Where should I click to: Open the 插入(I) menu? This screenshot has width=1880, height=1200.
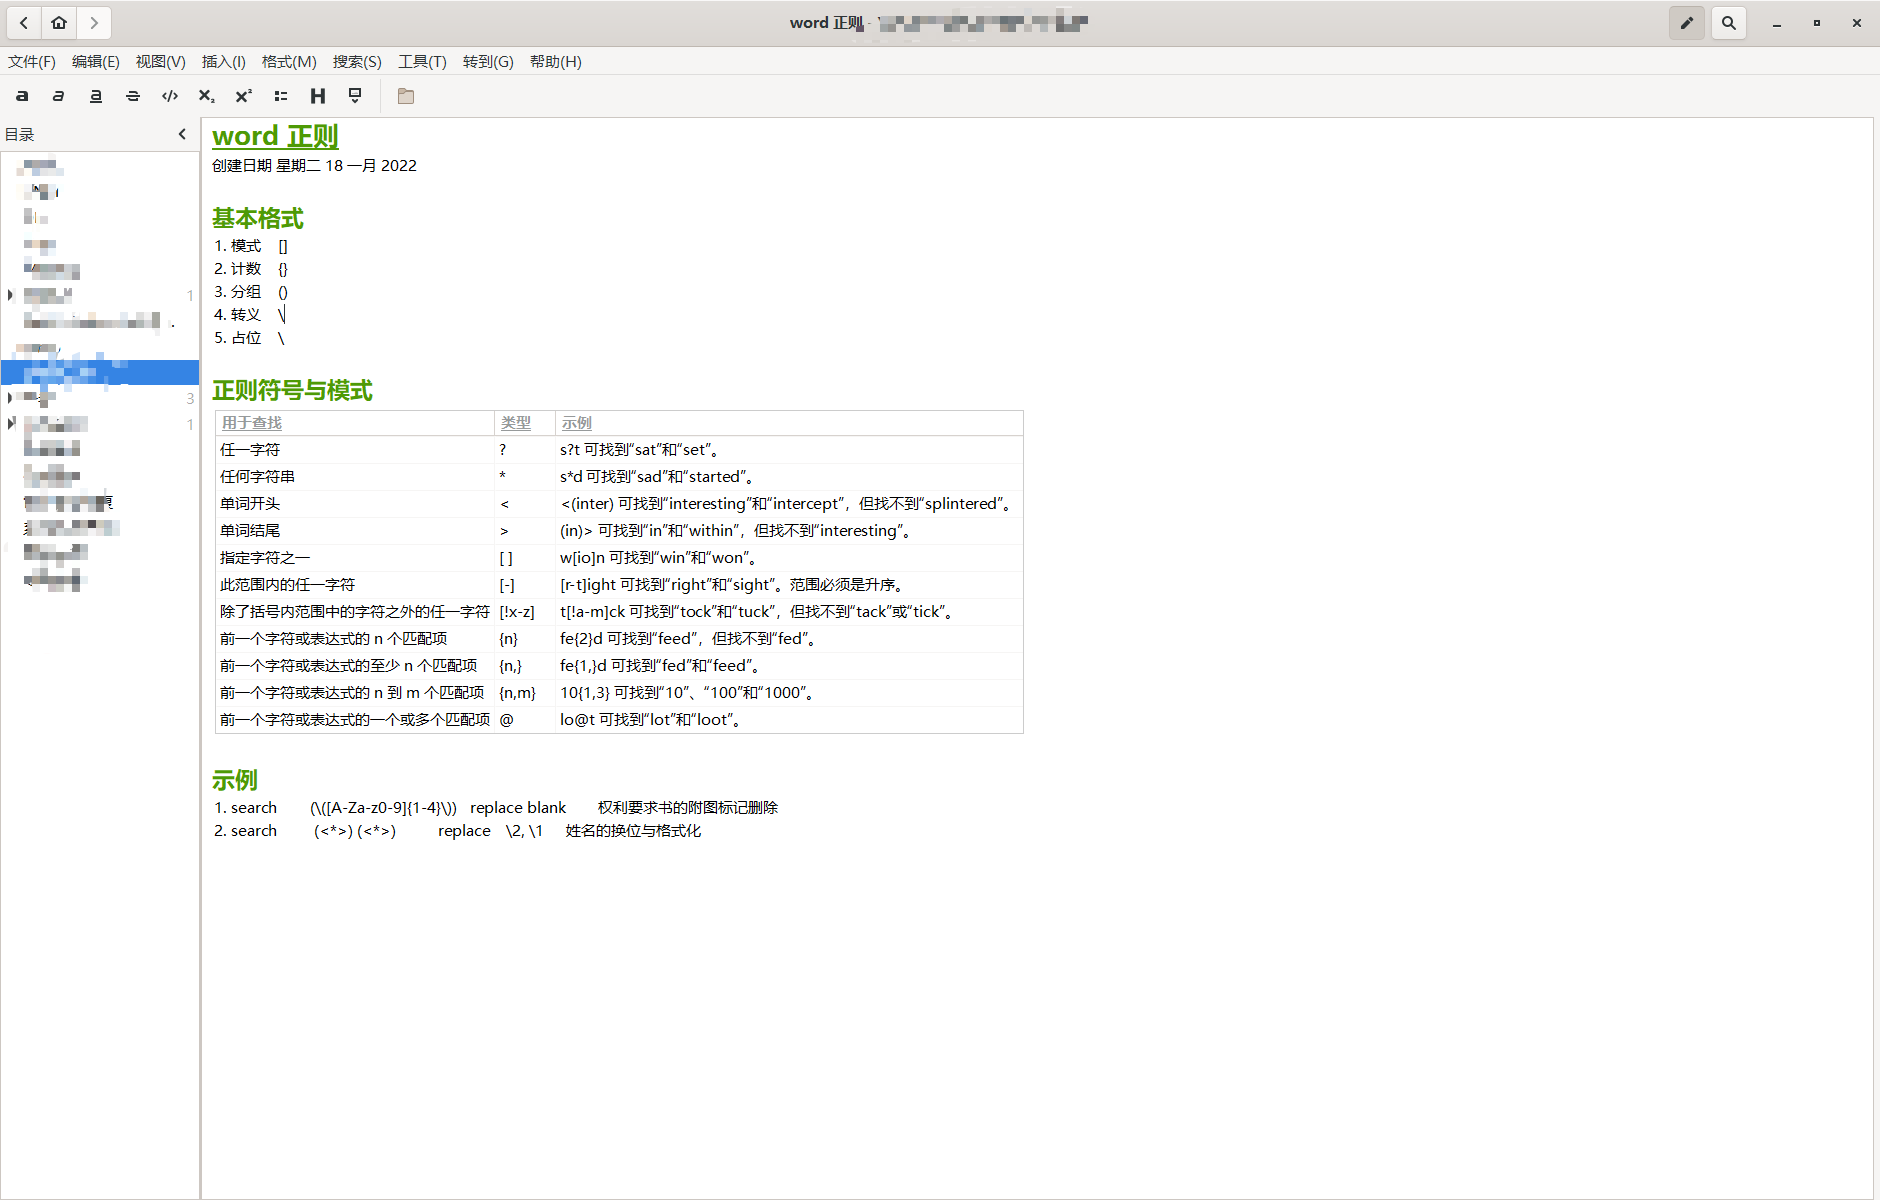(224, 62)
